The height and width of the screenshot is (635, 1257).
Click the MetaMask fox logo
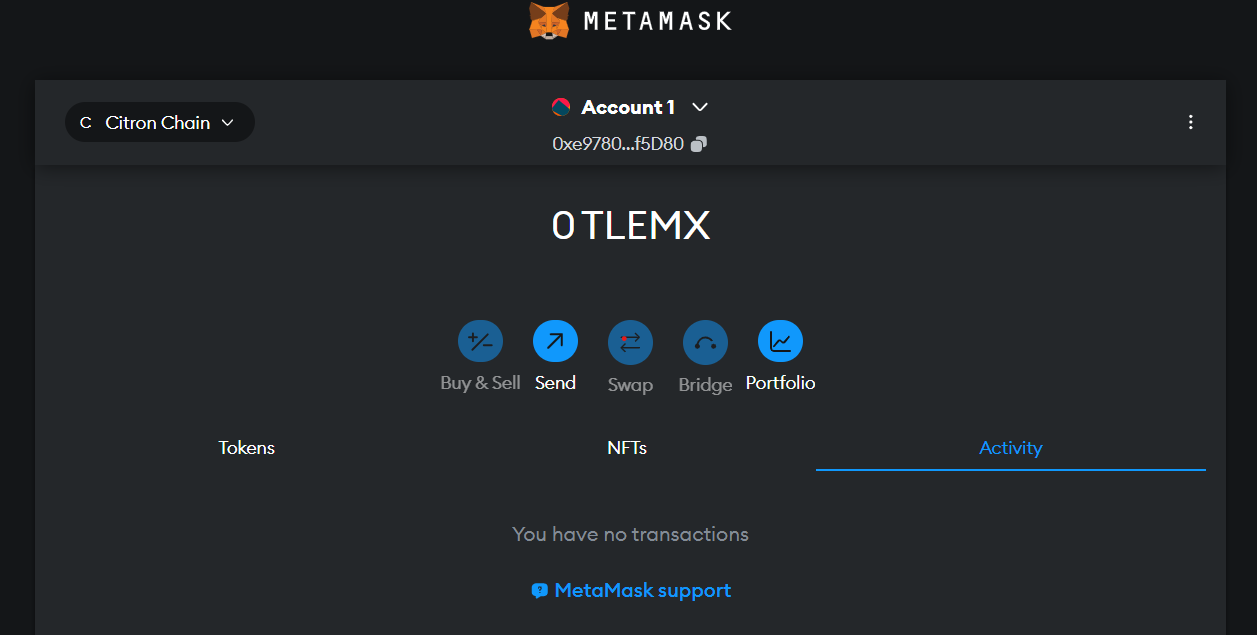pos(547,19)
